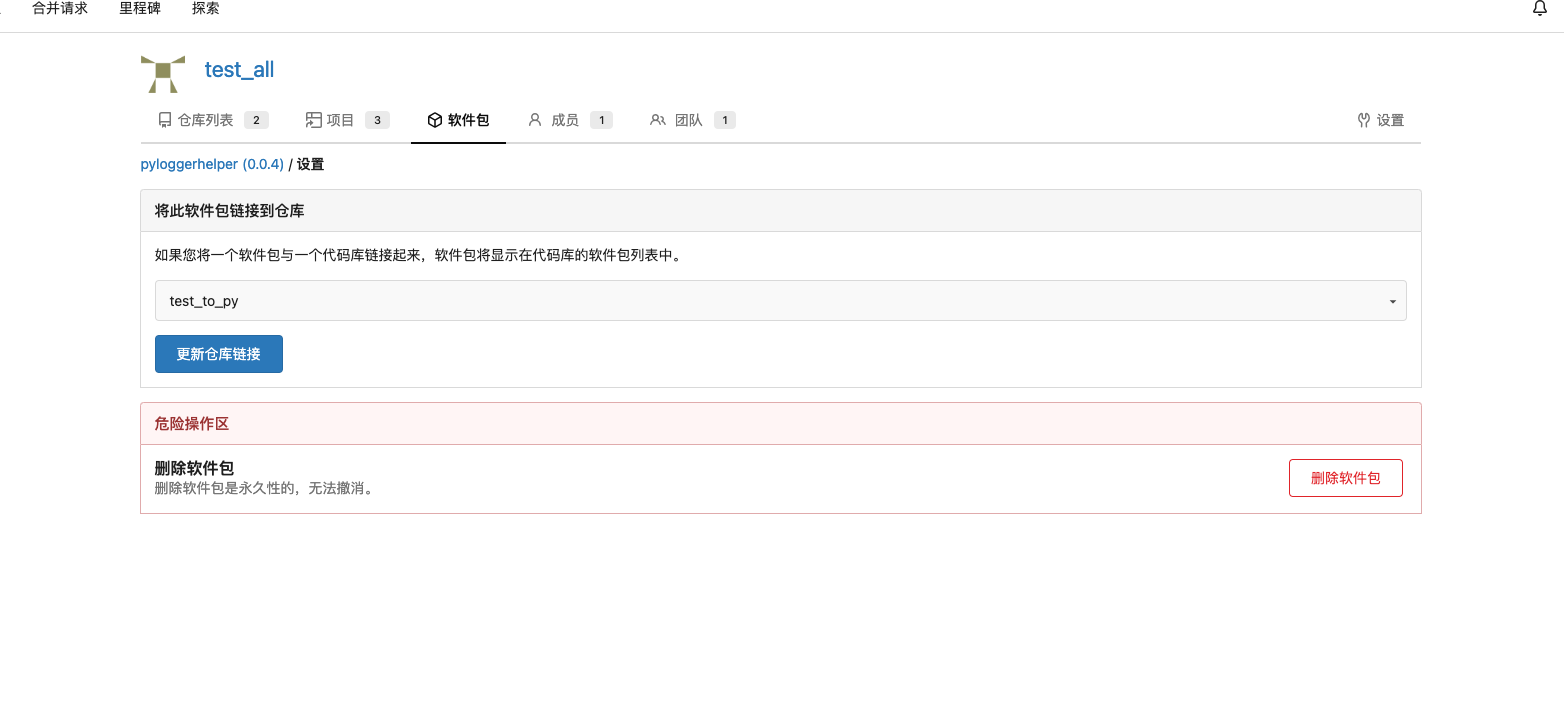Image resolution: width=1564 pixels, height=728 pixels.
Task: Click the package cube icon
Action: [434, 120]
